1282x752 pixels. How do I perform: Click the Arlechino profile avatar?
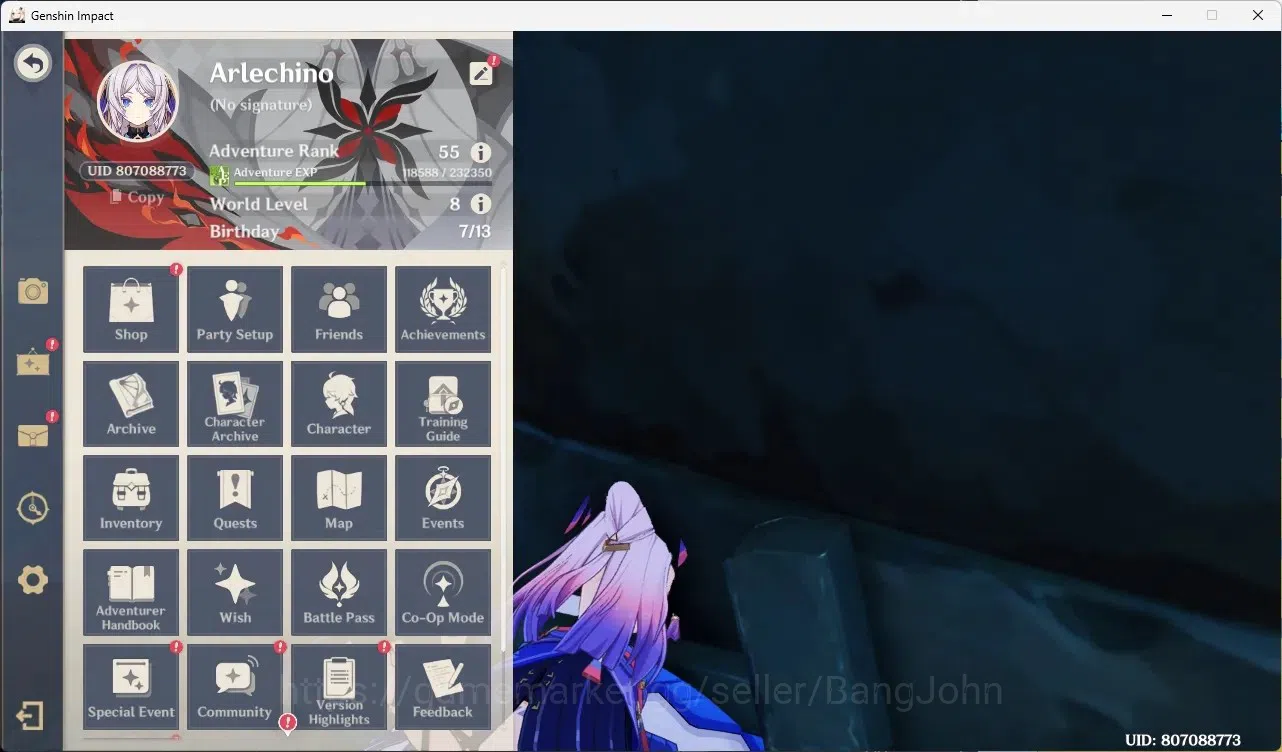point(138,103)
